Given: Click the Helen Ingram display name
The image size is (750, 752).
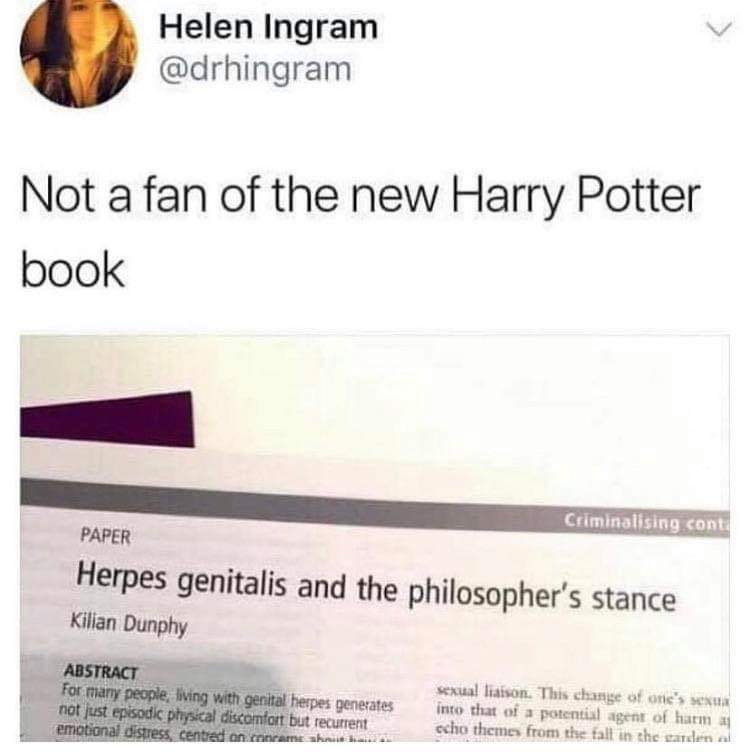Looking at the screenshot, I should click(269, 27).
